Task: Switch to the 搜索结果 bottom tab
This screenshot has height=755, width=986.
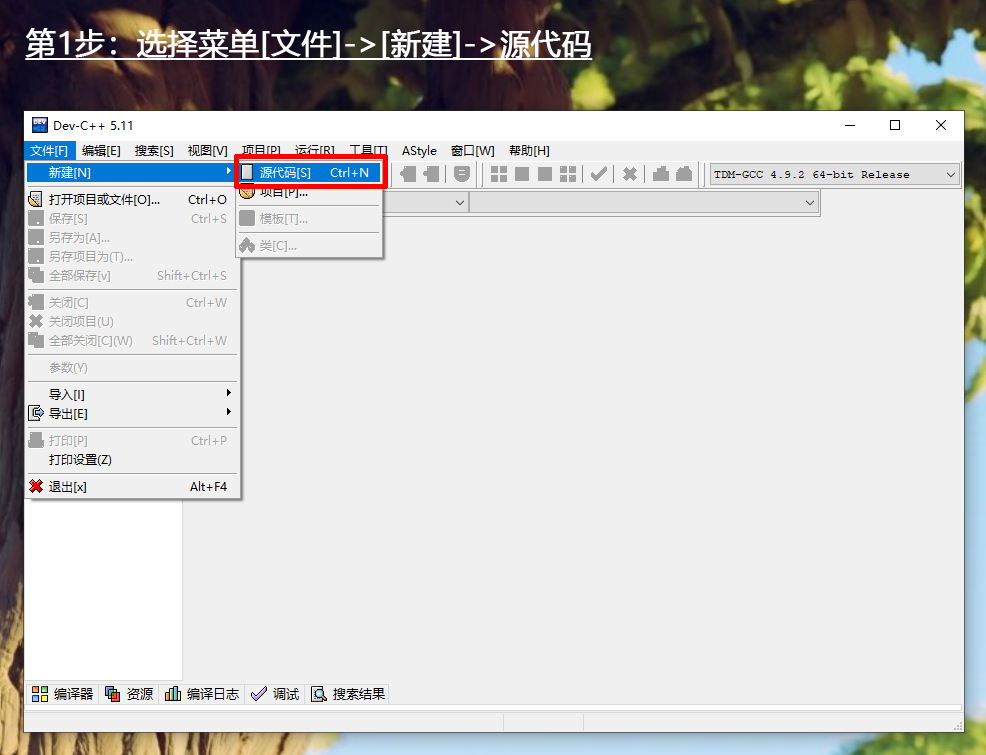Action: (x=348, y=694)
